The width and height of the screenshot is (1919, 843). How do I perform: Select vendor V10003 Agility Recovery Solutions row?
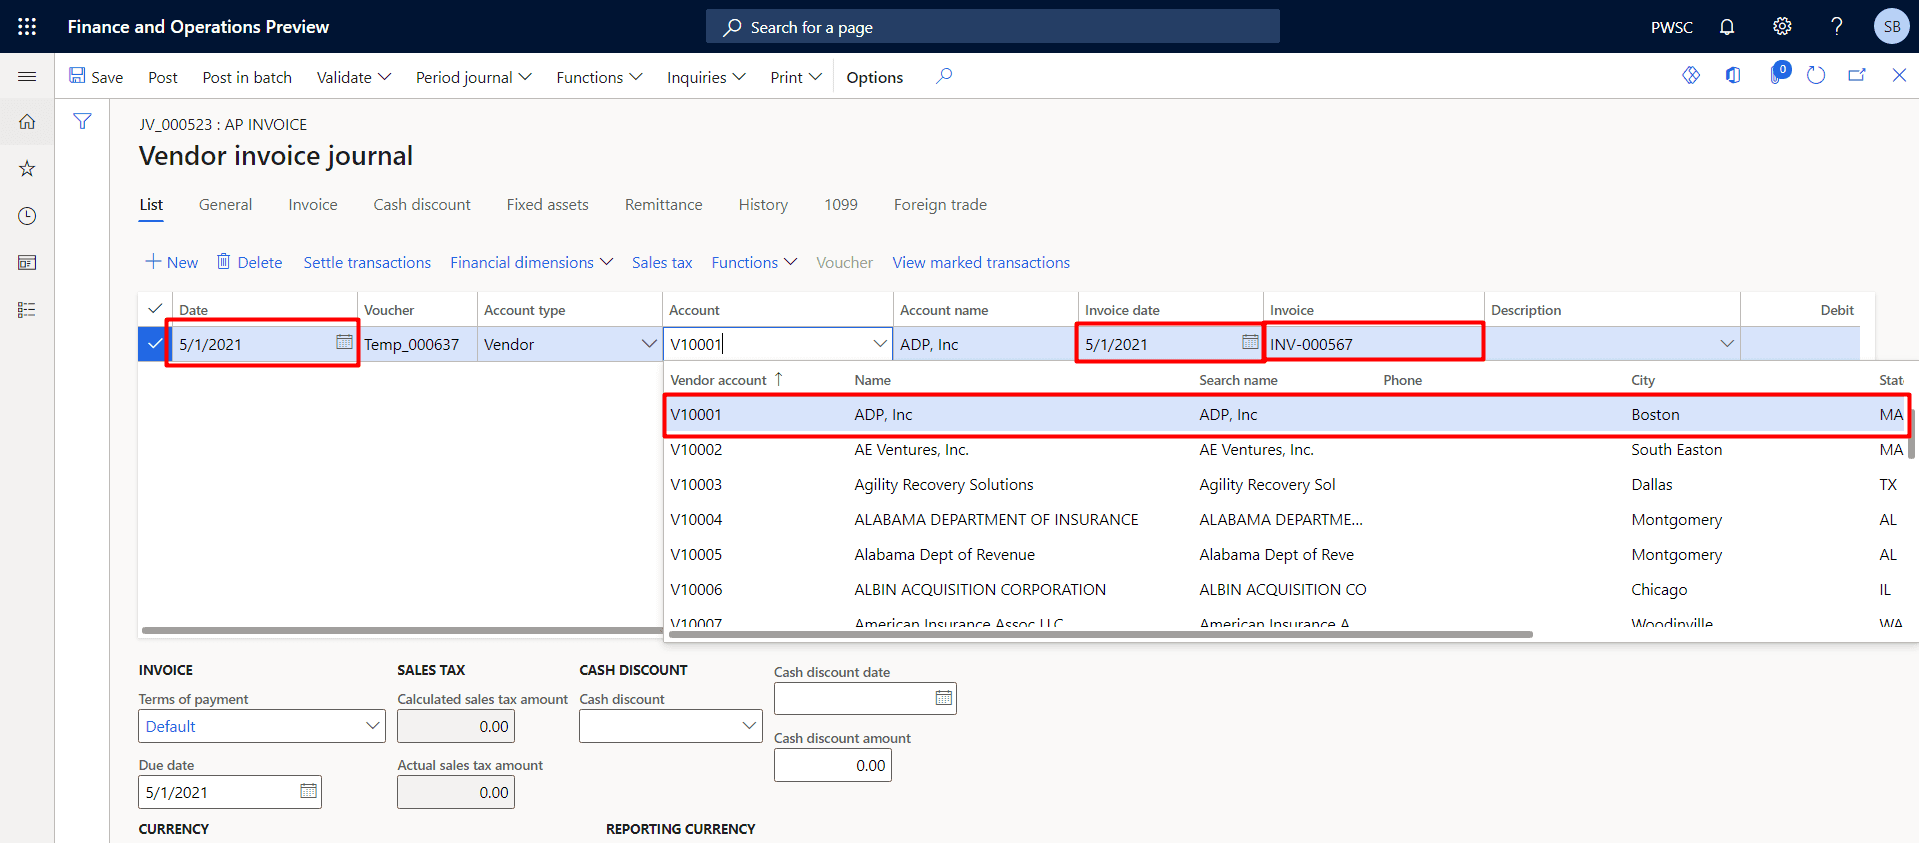coord(943,485)
